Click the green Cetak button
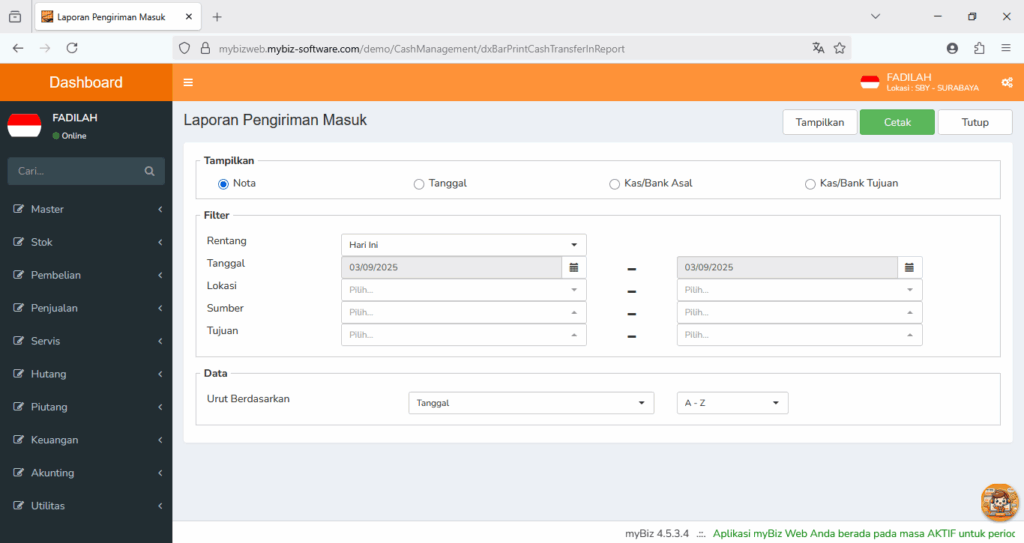This screenshot has height=543, width=1024. click(897, 122)
